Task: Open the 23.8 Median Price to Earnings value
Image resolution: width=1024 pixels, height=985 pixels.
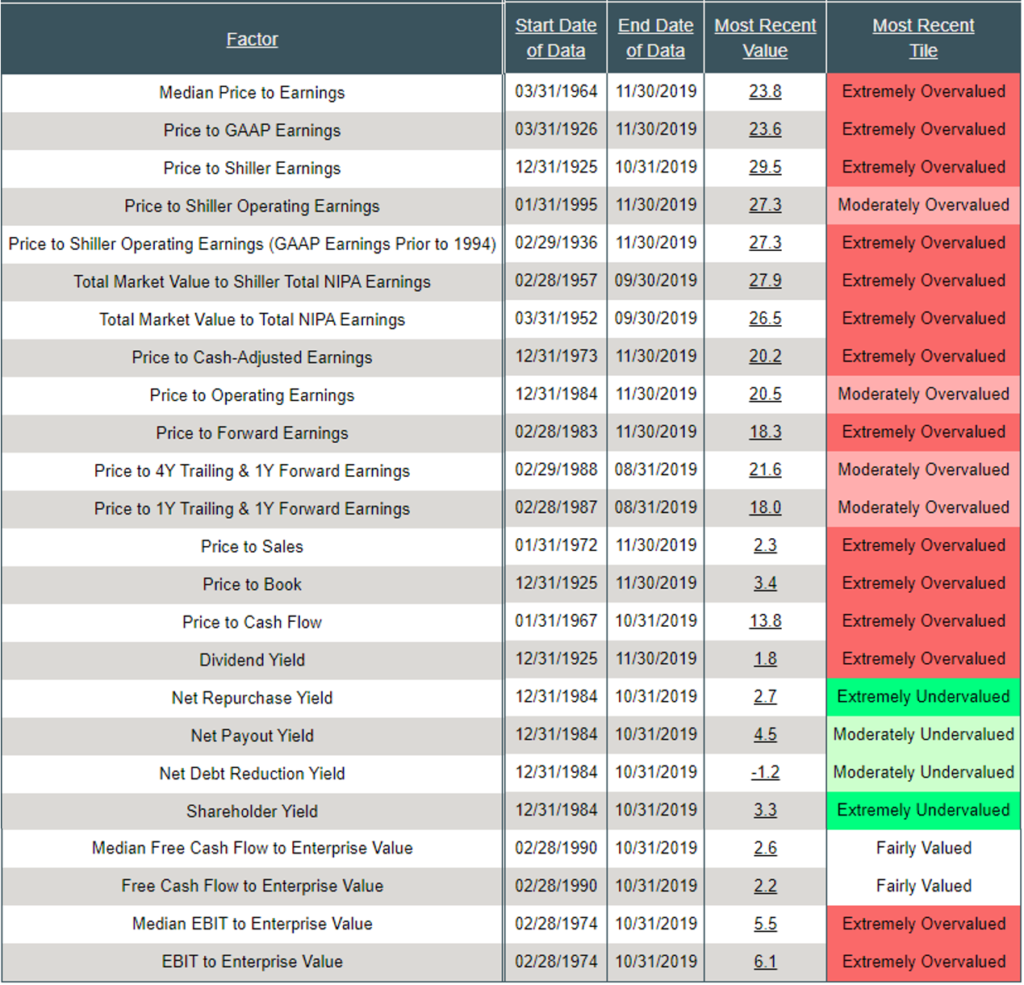Action: (x=765, y=91)
